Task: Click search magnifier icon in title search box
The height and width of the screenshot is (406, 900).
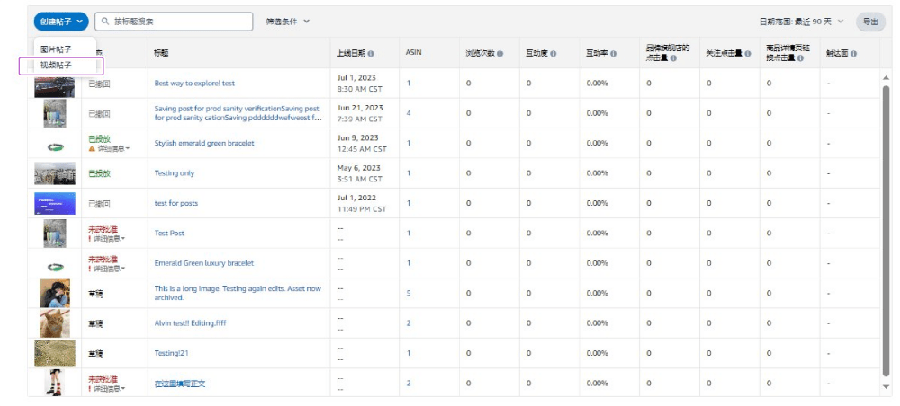Action: point(105,21)
